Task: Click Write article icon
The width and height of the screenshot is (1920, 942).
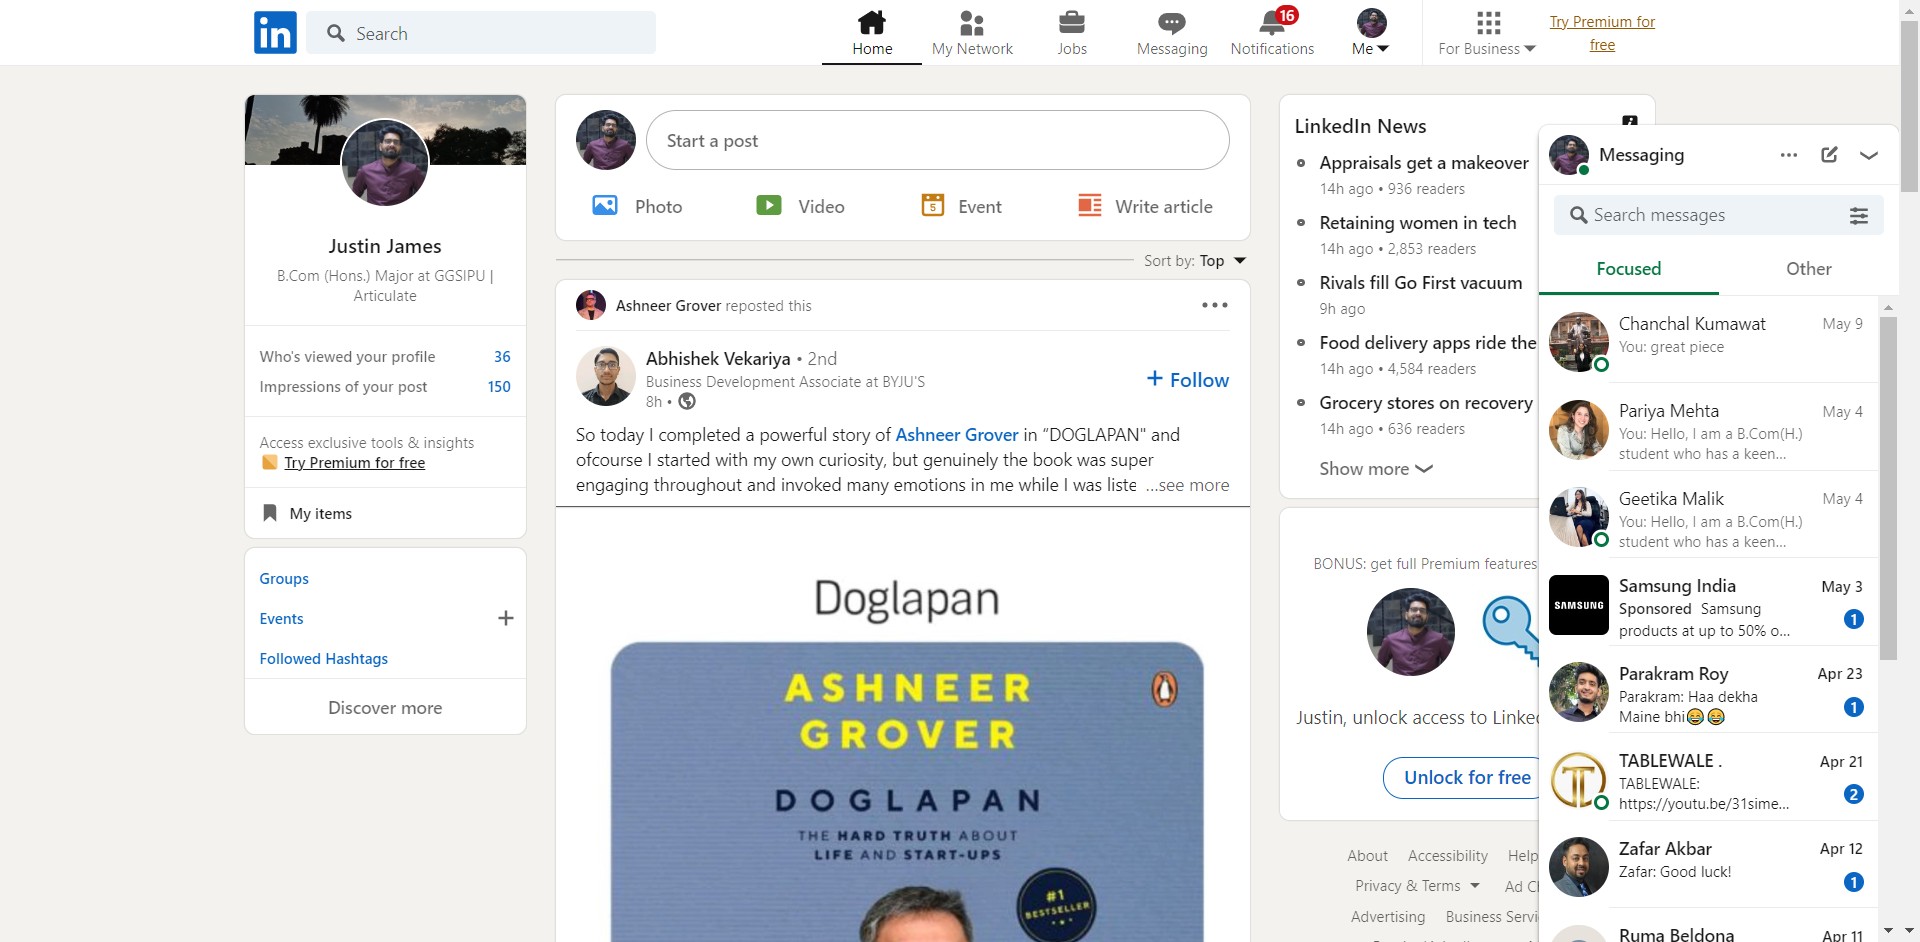Action: pos(1090,206)
